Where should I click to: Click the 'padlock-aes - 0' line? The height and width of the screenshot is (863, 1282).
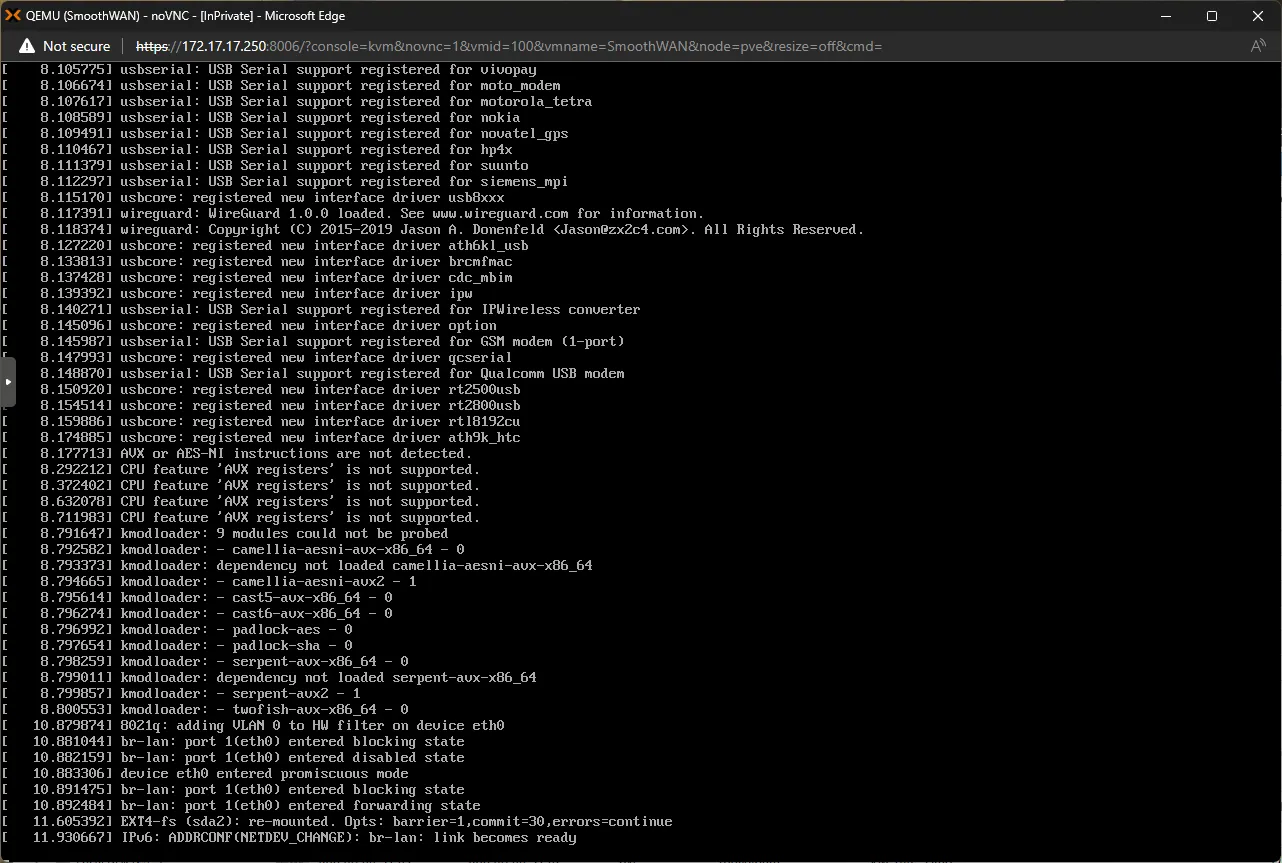177,630
